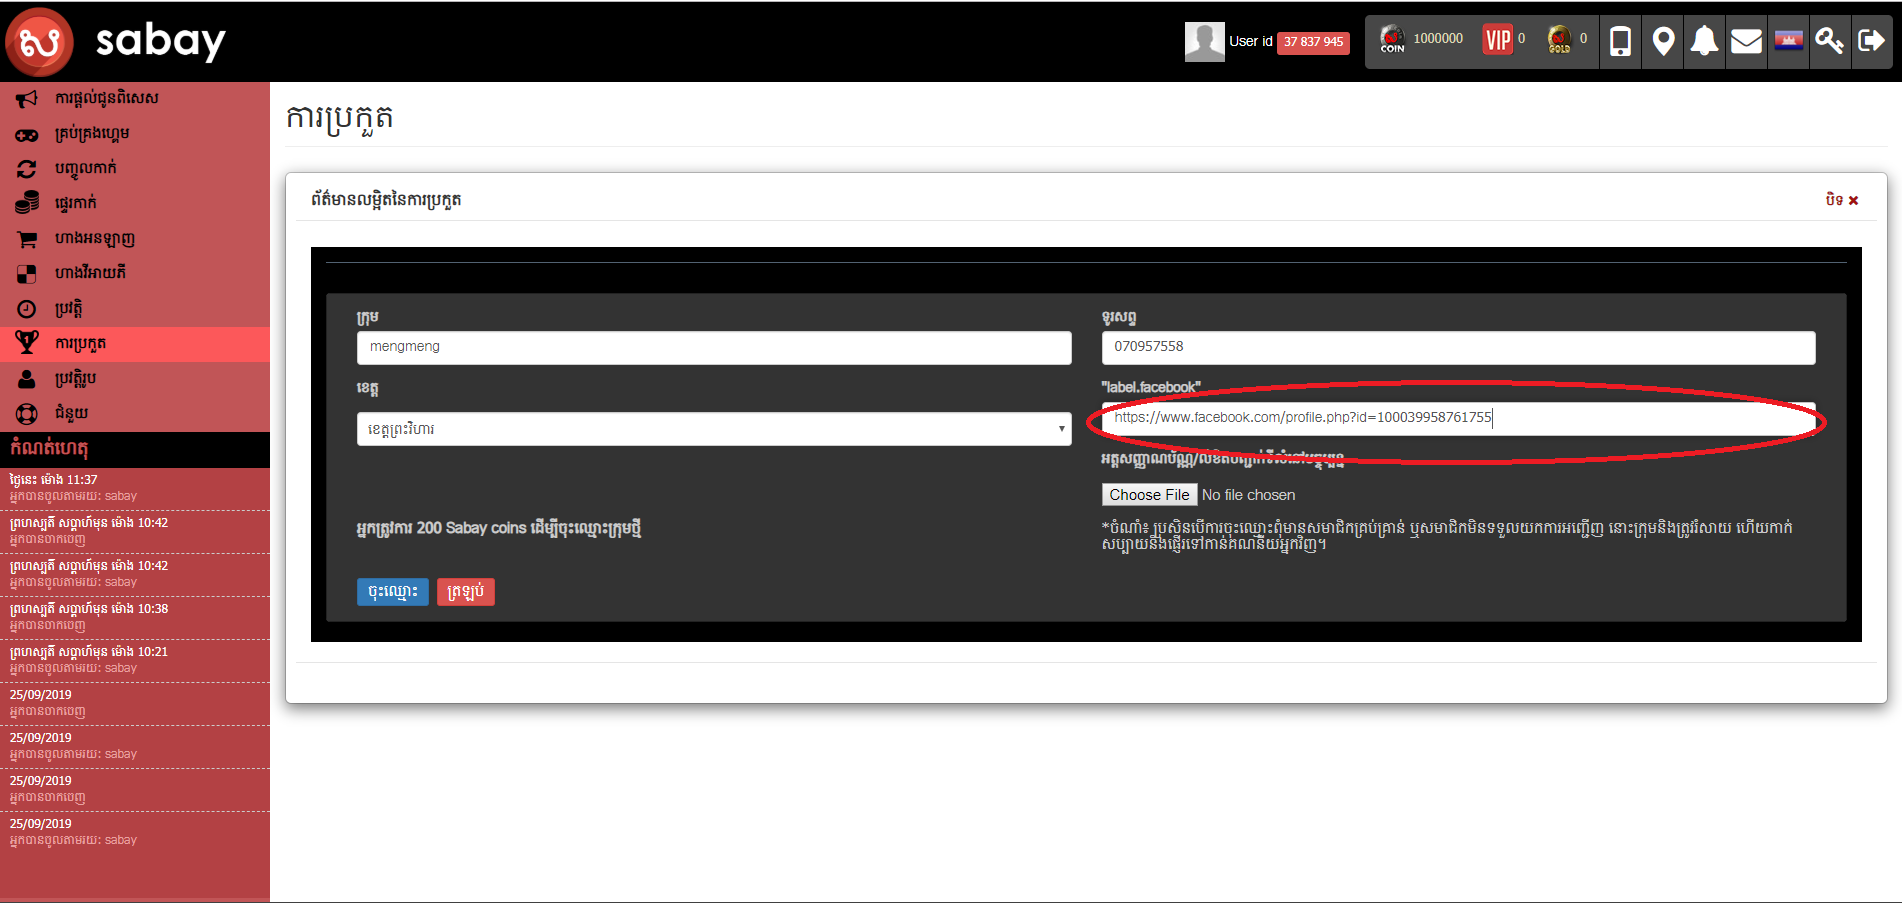Screen dimensions: 1902x903
Task: Open the trophy tournament menu item
Action: [x=80, y=344]
